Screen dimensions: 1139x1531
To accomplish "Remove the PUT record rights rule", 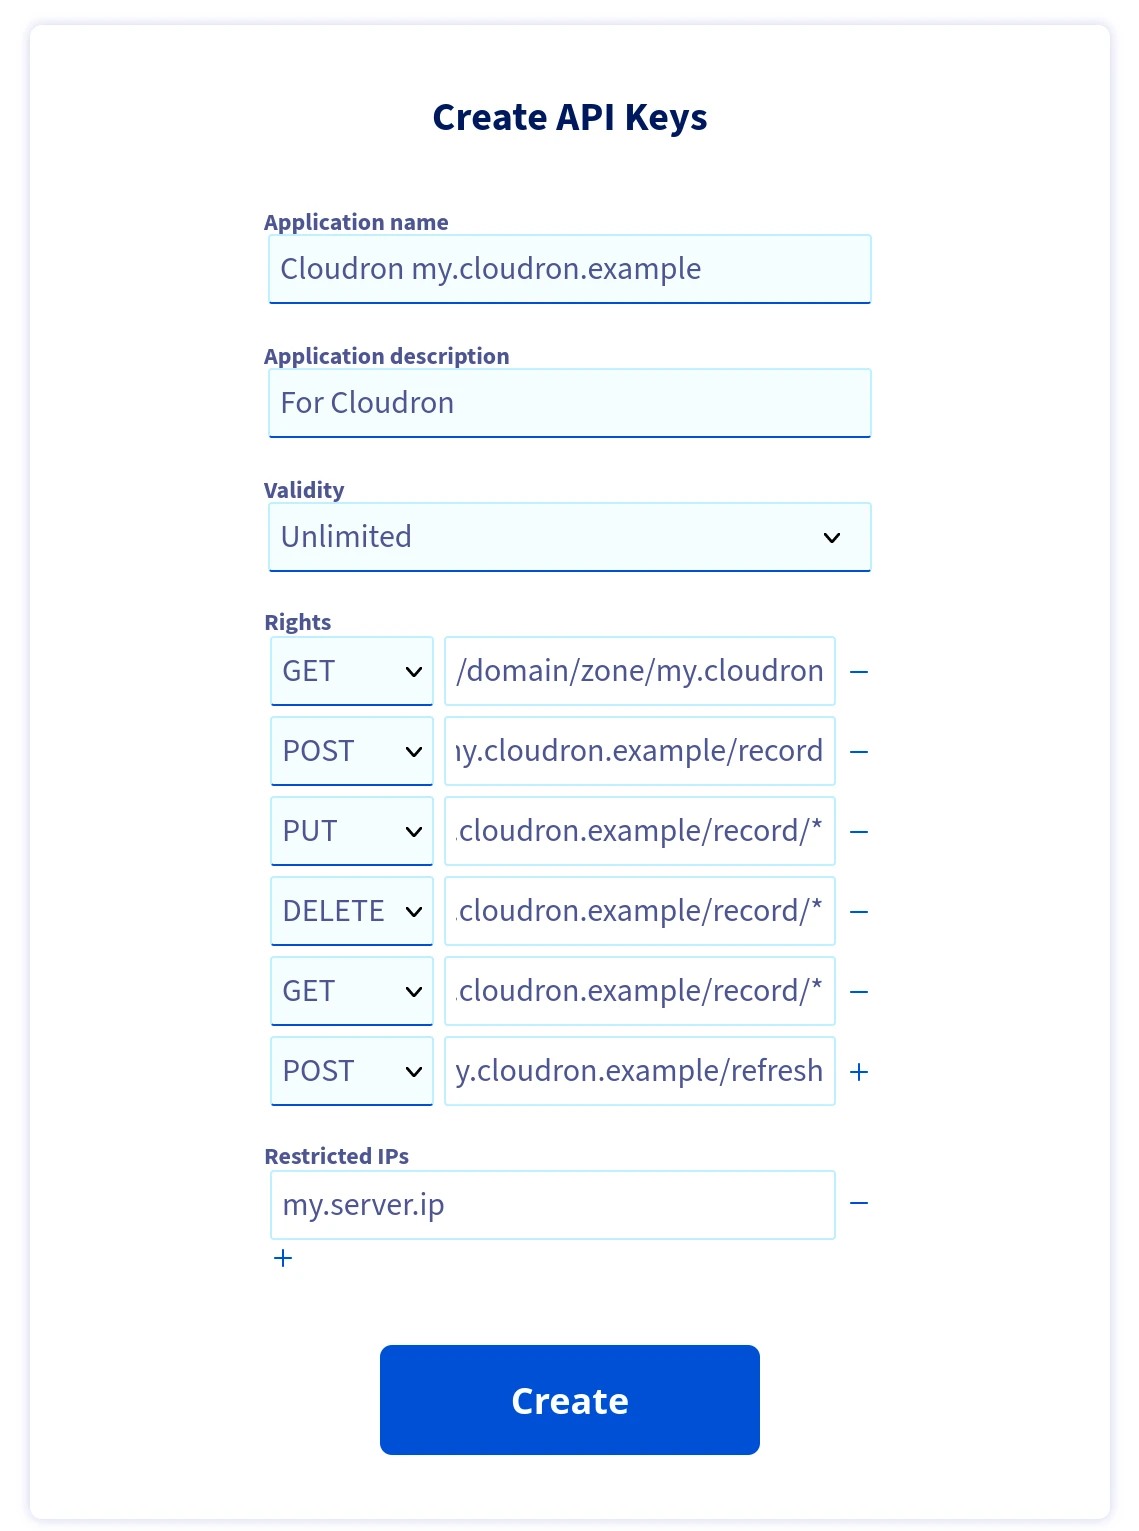I will [x=859, y=831].
